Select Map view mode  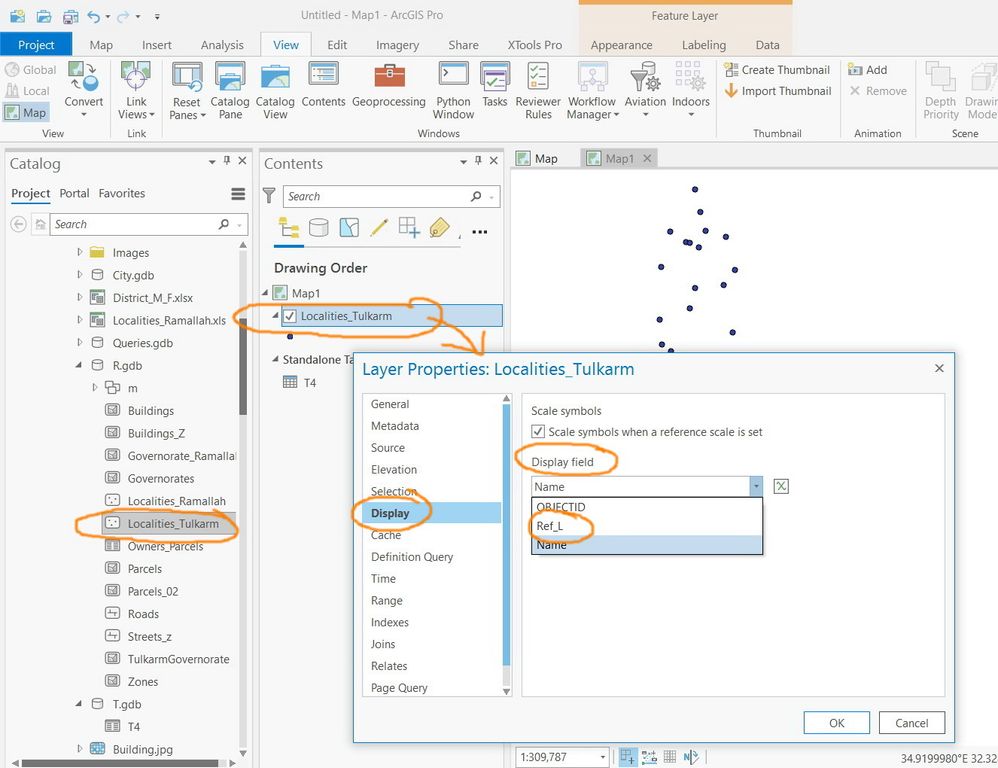[x=26, y=113]
